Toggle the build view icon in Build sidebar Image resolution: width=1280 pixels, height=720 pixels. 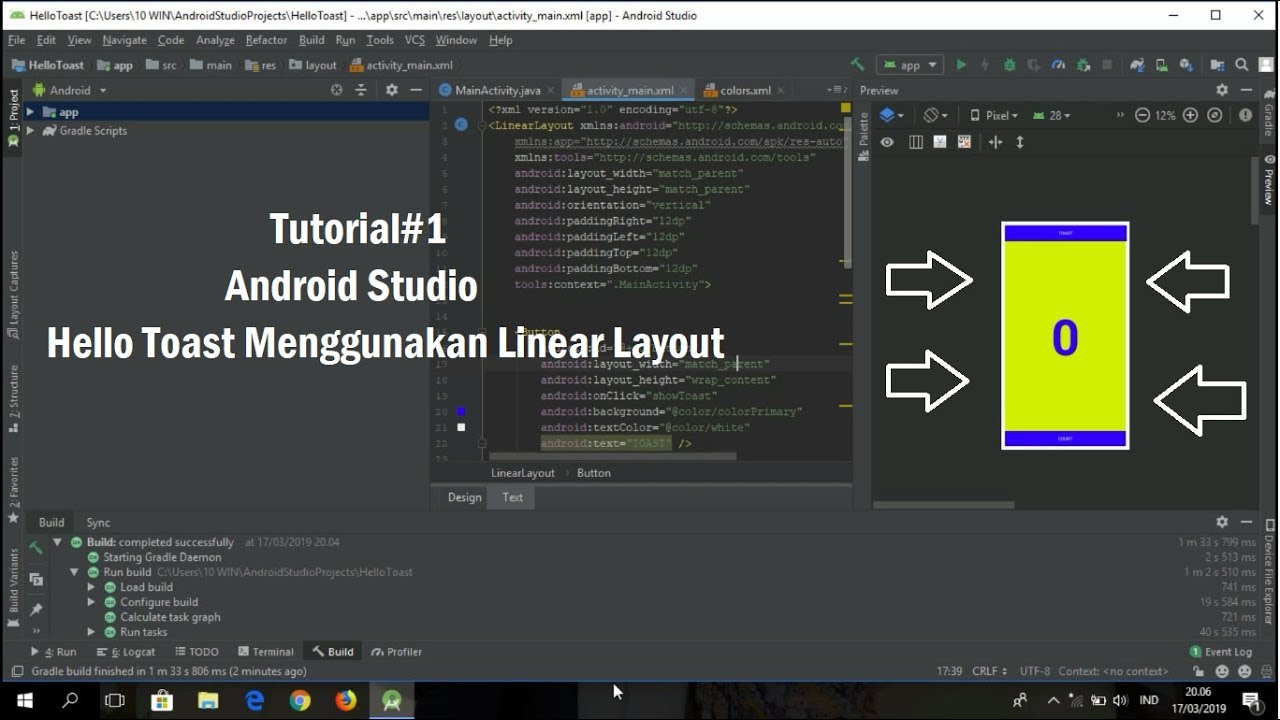coord(36,579)
